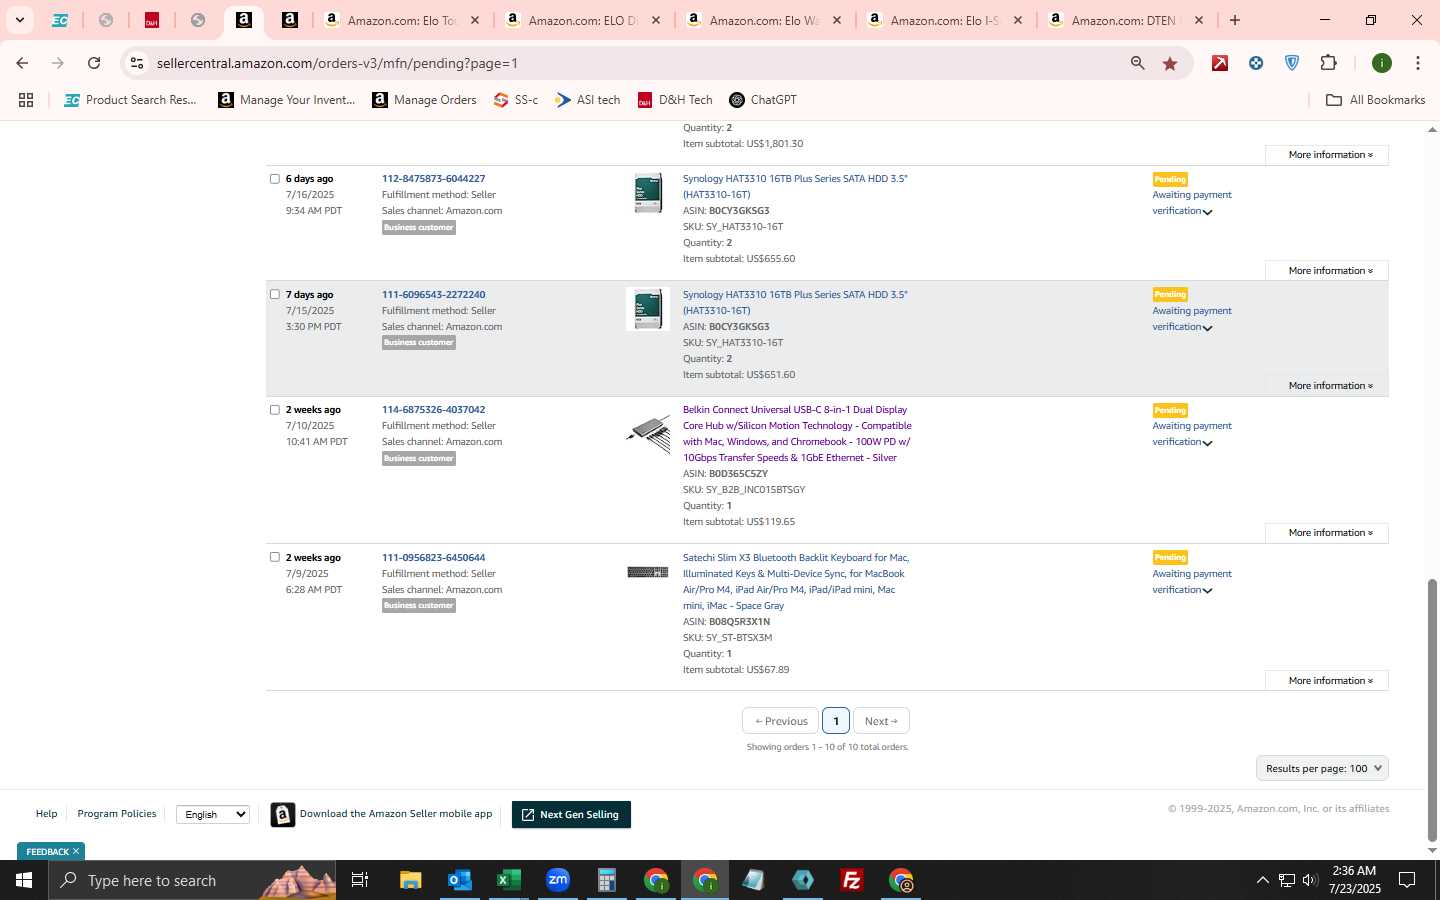The height and width of the screenshot is (900, 1440).
Task: Open Satechi Slim X3 Bluetooth Keyboard link
Action: [x=796, y=582]
